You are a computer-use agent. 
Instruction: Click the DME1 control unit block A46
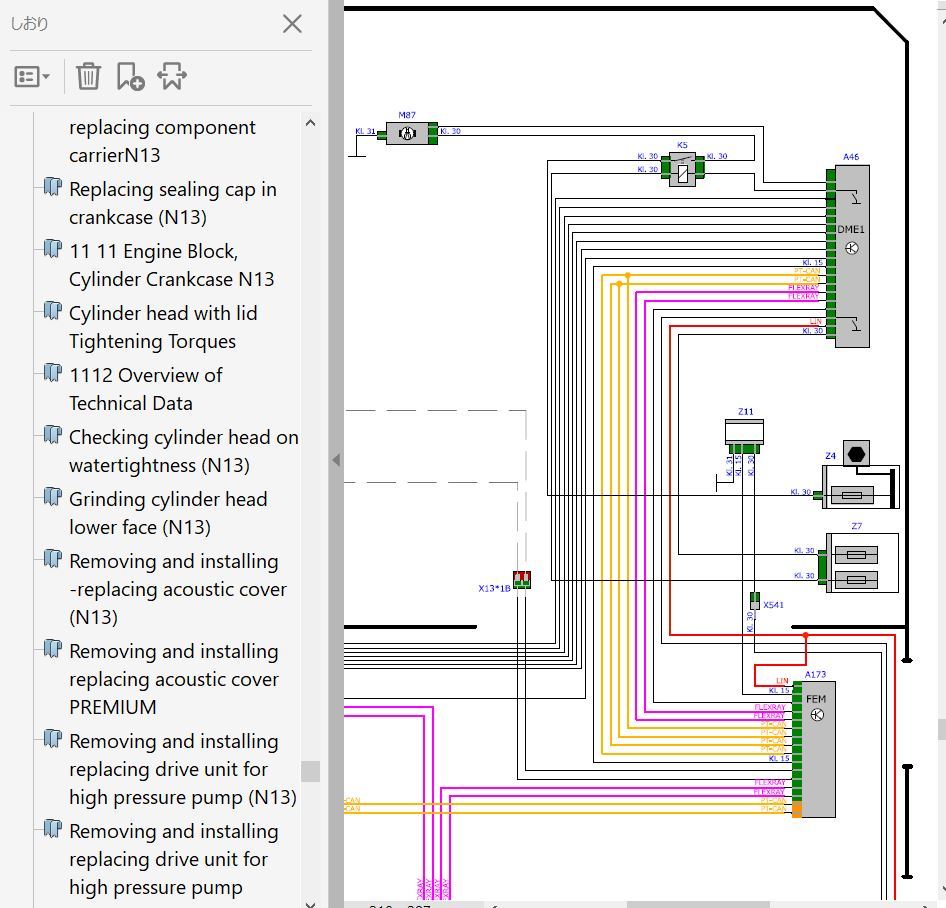pos(851,256)
